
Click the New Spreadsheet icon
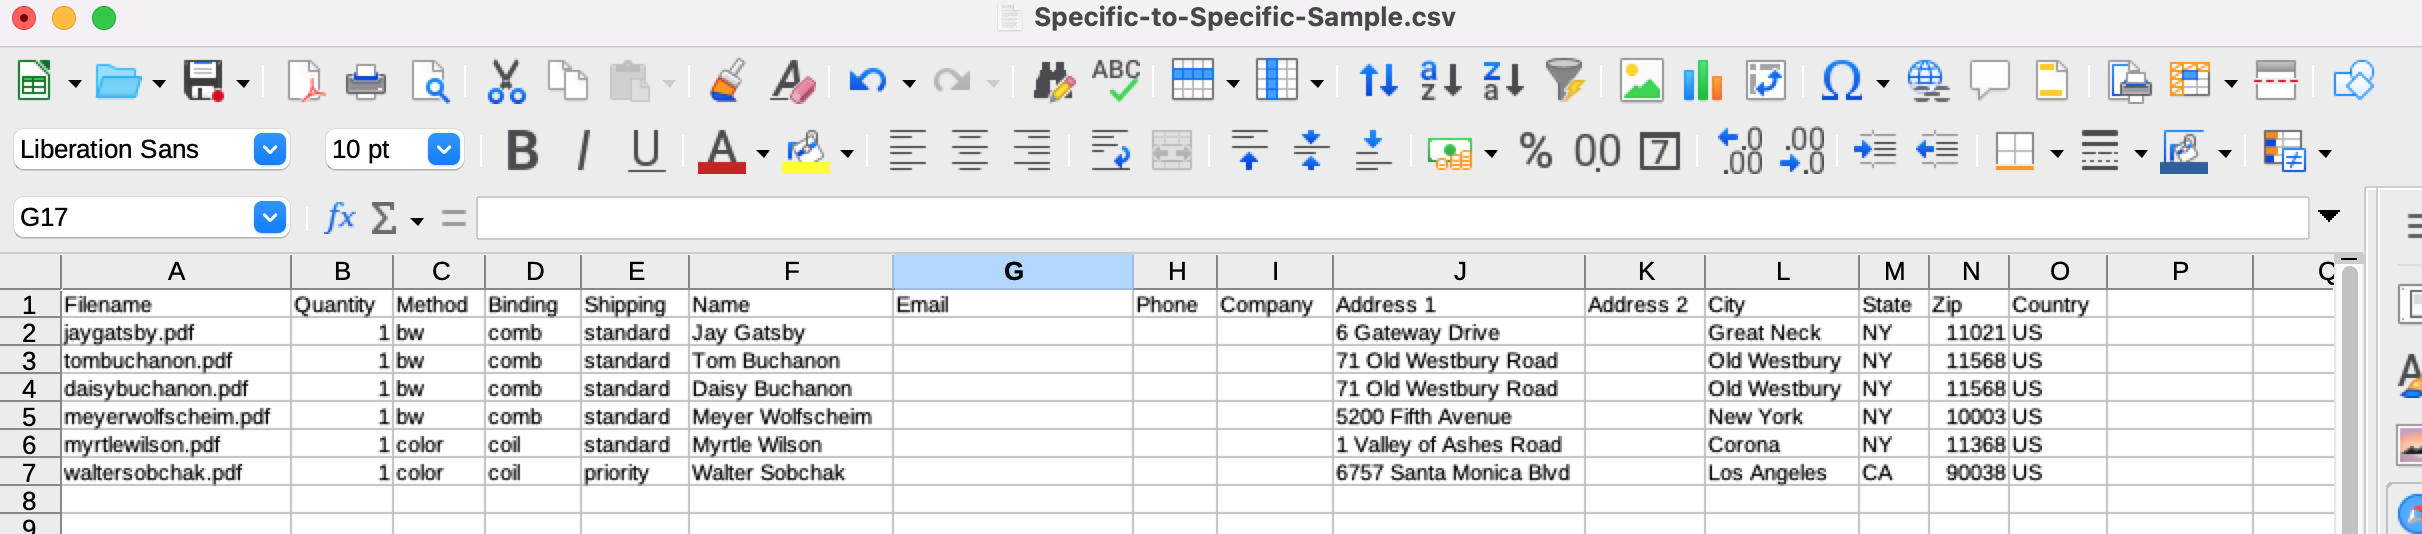[x=34, y=81]
